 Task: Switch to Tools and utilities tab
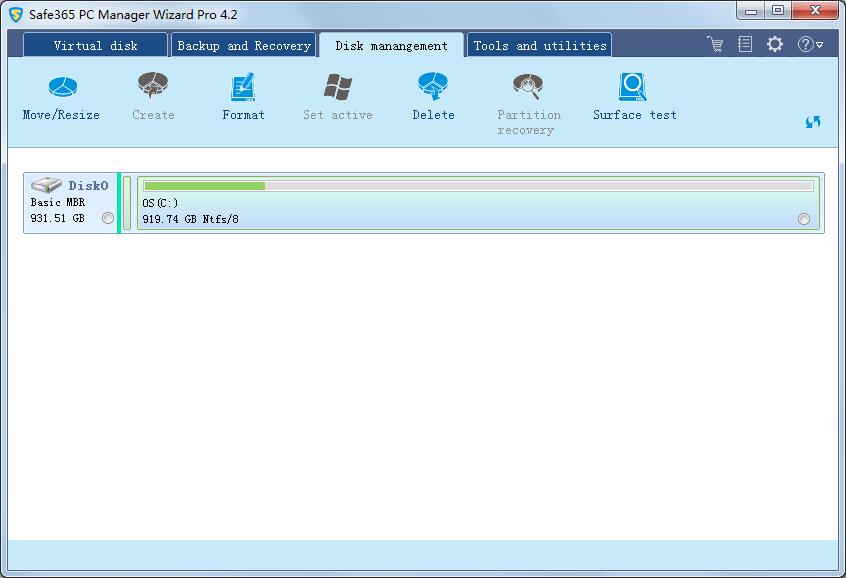coord(539,46)
